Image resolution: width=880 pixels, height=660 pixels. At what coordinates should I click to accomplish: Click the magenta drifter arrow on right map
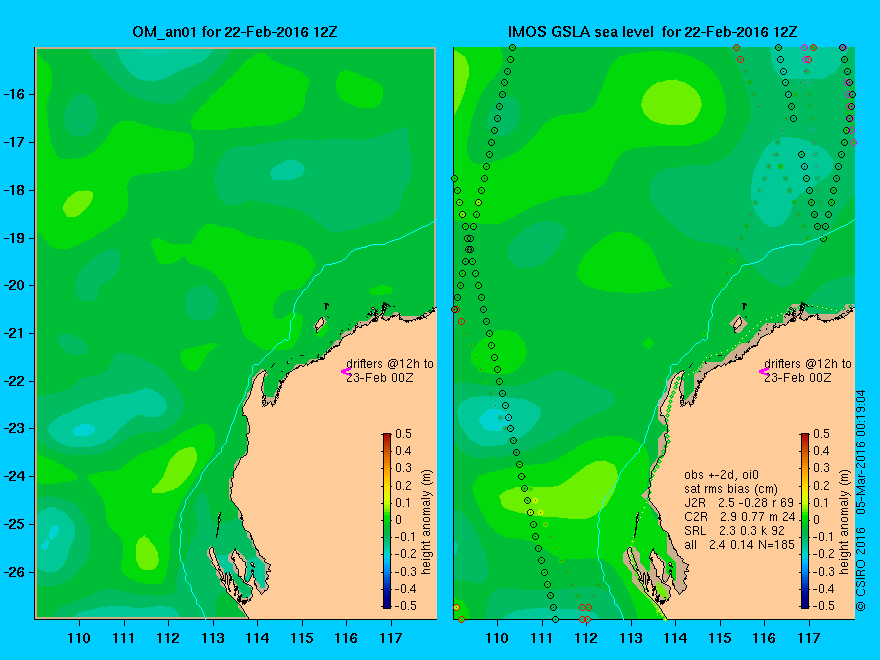764,371
